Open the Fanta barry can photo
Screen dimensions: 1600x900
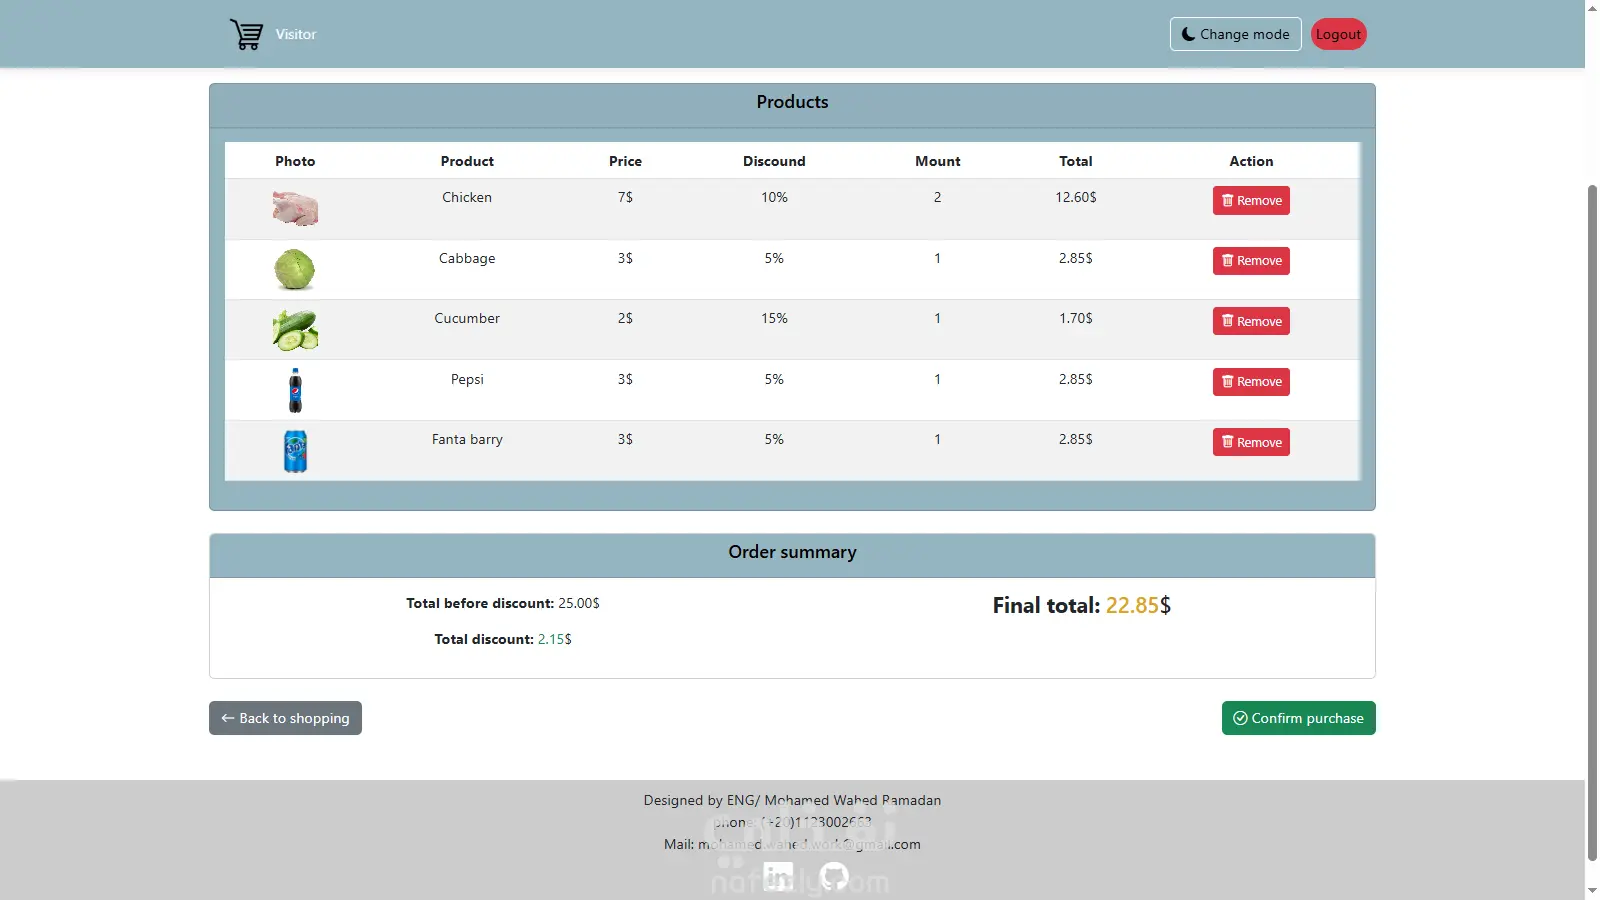coord(295,451)
